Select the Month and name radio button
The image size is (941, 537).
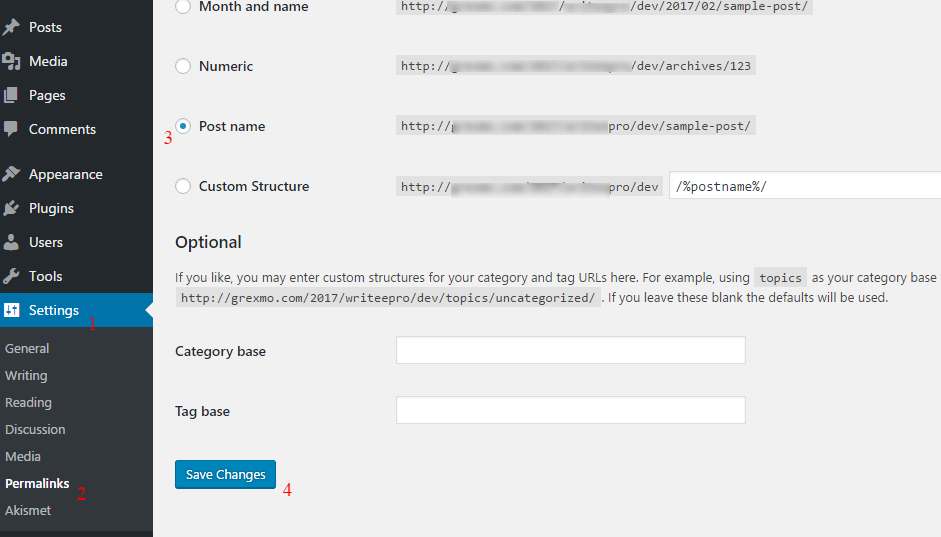click(x=183, y=7)
